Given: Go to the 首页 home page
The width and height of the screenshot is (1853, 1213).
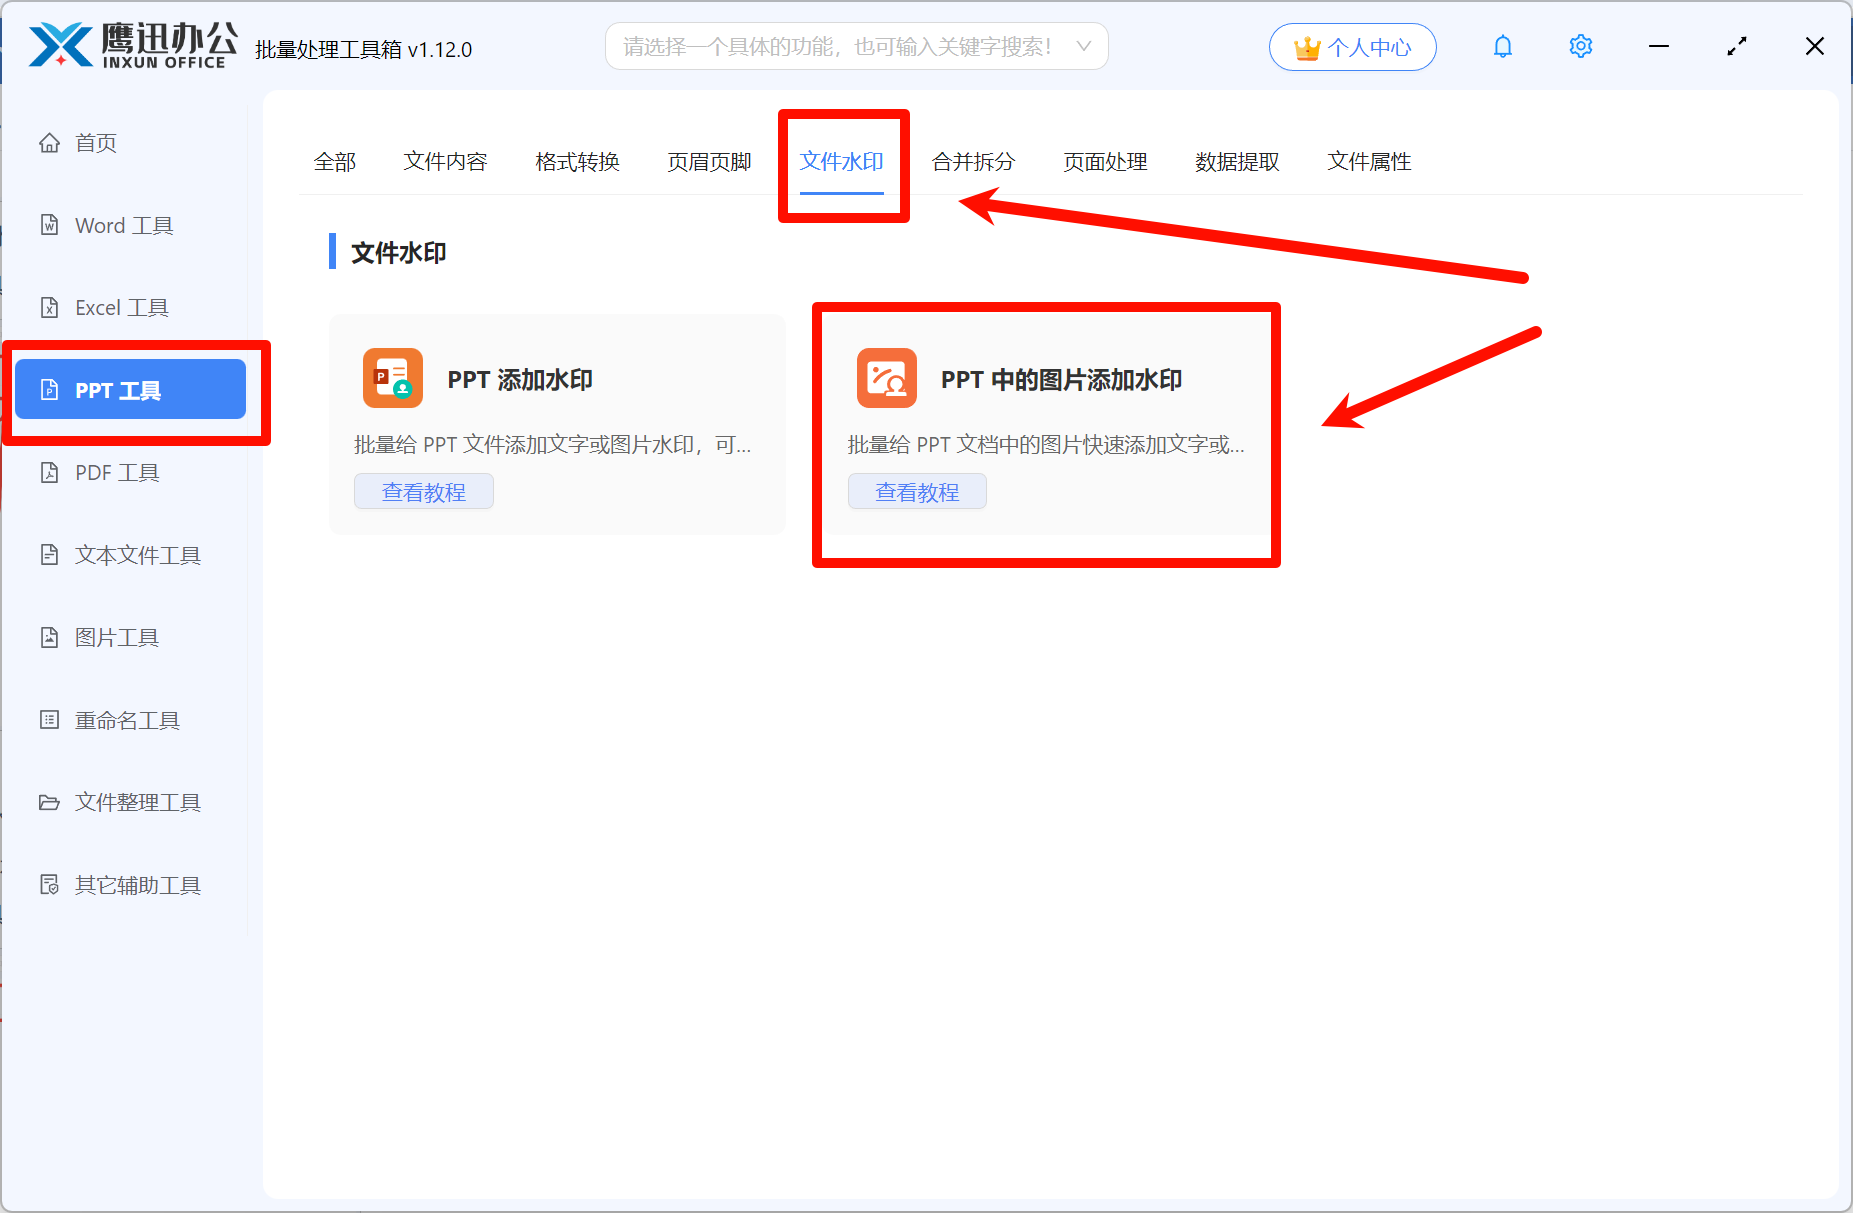Looking at the screenshot, I should click(95, 142).
